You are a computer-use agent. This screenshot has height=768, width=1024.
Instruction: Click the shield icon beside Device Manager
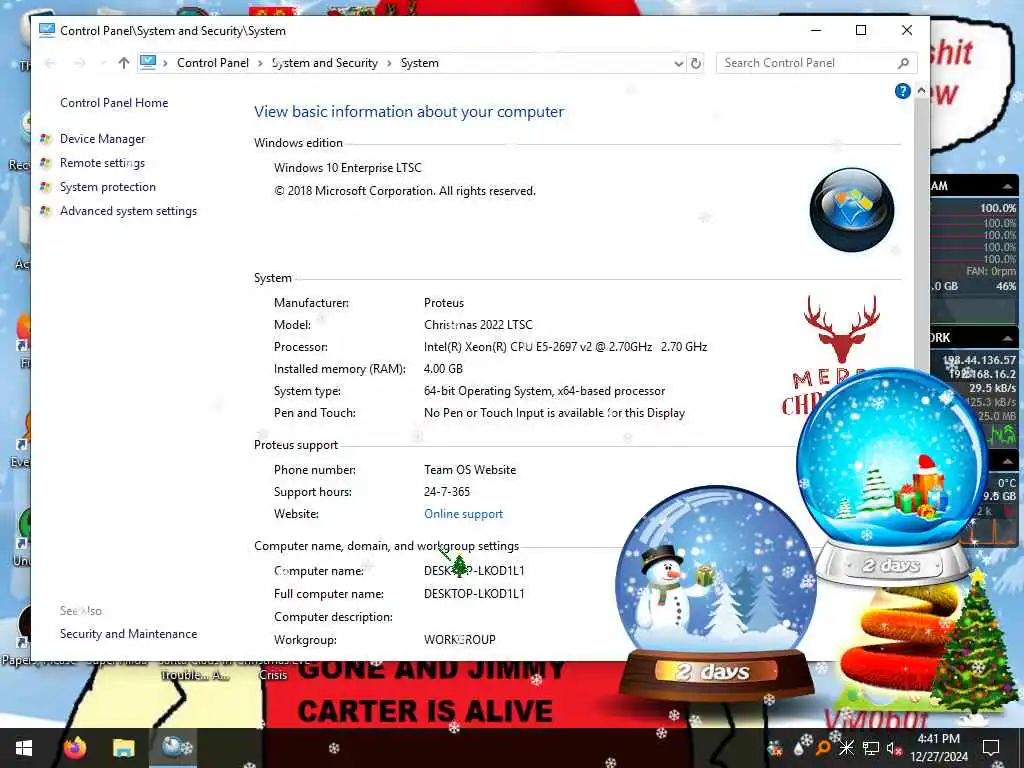(45, 138)
